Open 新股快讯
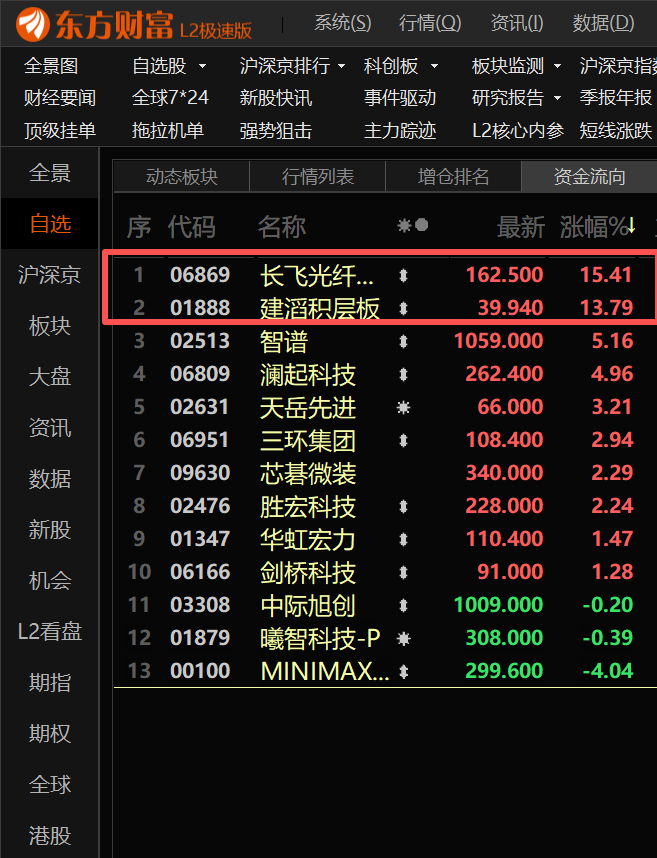This screenshot has width=657, height=858. (276, 98)
